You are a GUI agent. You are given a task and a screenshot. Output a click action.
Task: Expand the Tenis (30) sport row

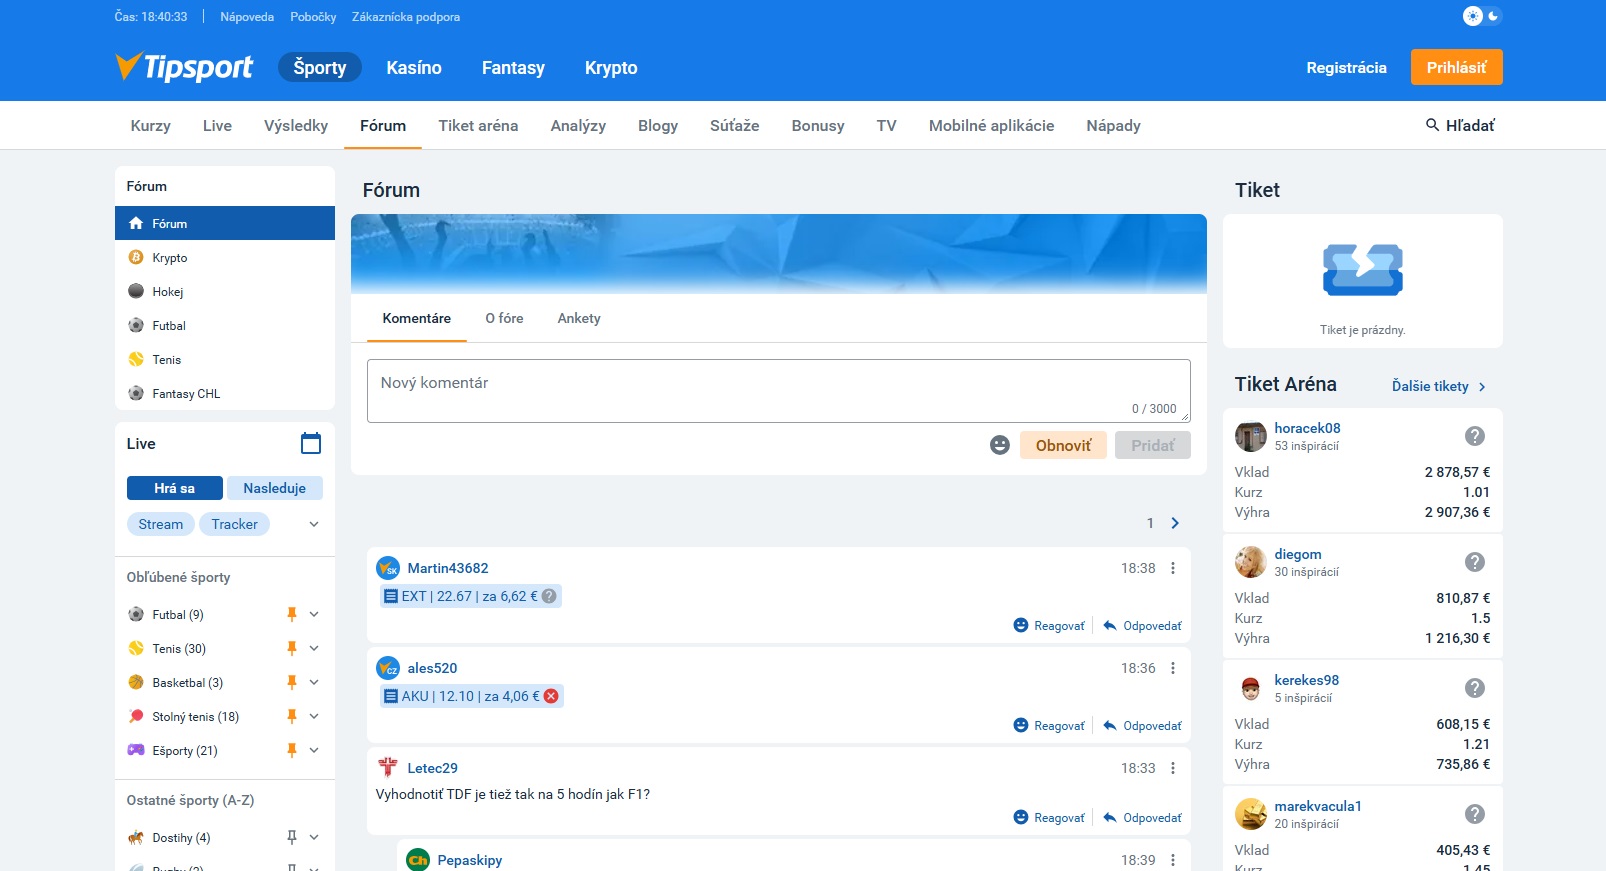(x=314, y=648)
